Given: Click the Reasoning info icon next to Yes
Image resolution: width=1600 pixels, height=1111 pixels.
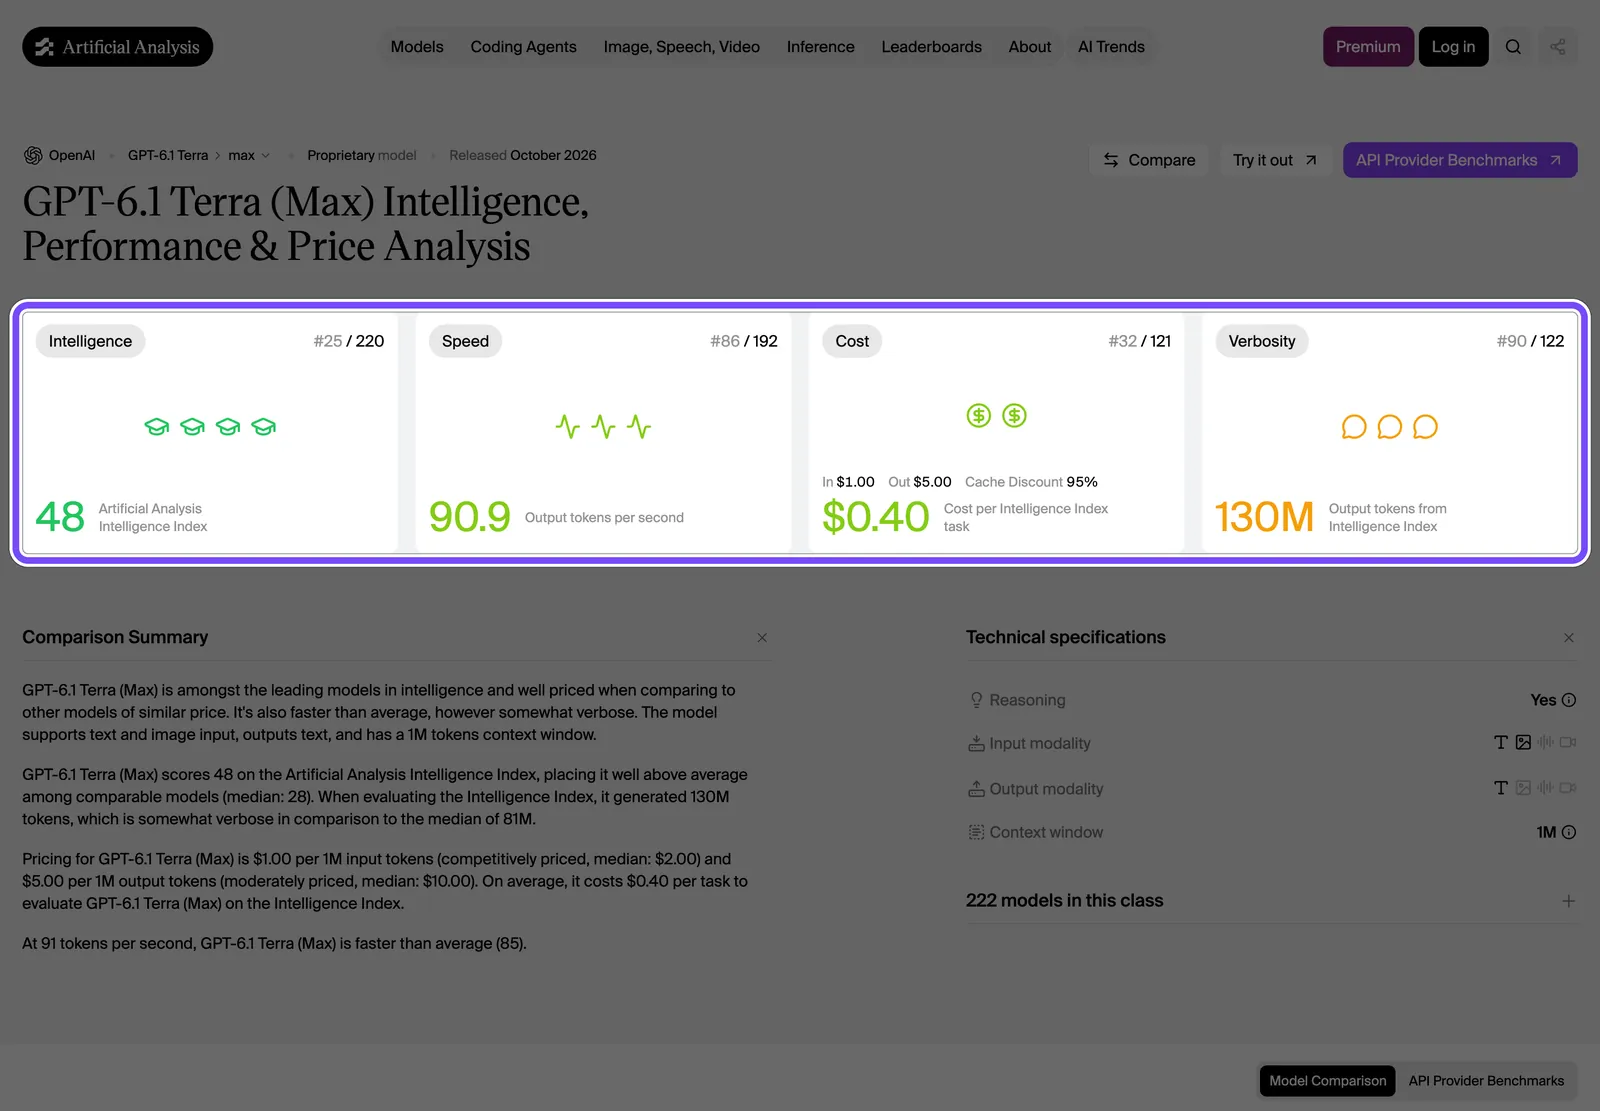Looking at the screenshot, I should (1569, 700).
